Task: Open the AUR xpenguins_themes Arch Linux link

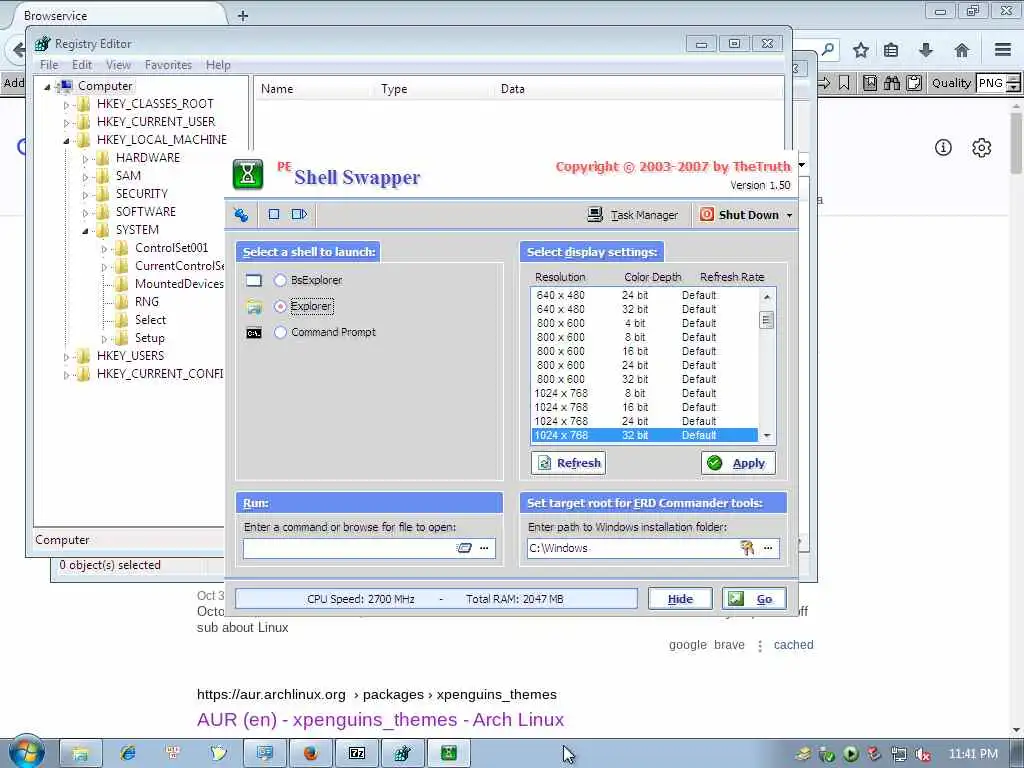Action: (x=380, y=720)
